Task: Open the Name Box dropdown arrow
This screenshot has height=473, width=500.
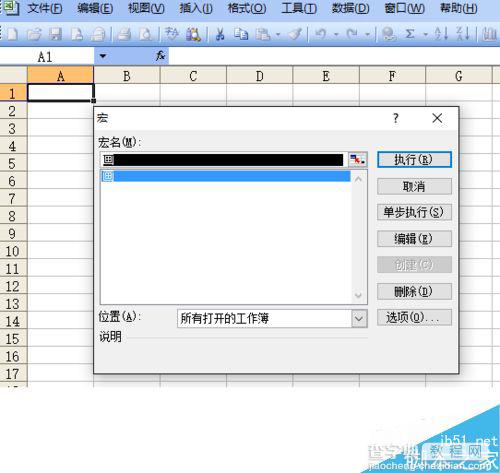Action: pyautogui.click(x=103, y=56)
